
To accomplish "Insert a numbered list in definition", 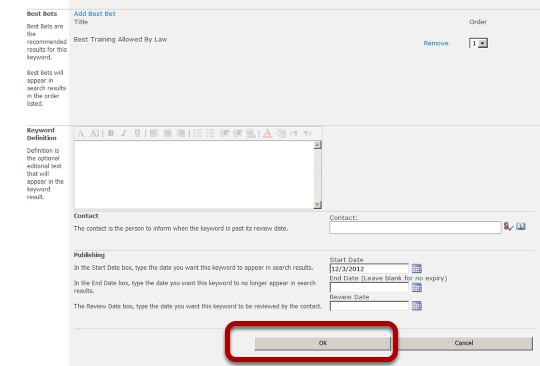I will [197, 133].
